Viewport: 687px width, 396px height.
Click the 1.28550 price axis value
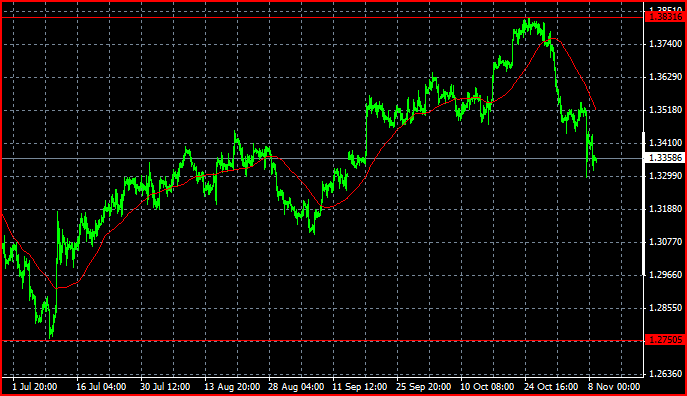666,308
